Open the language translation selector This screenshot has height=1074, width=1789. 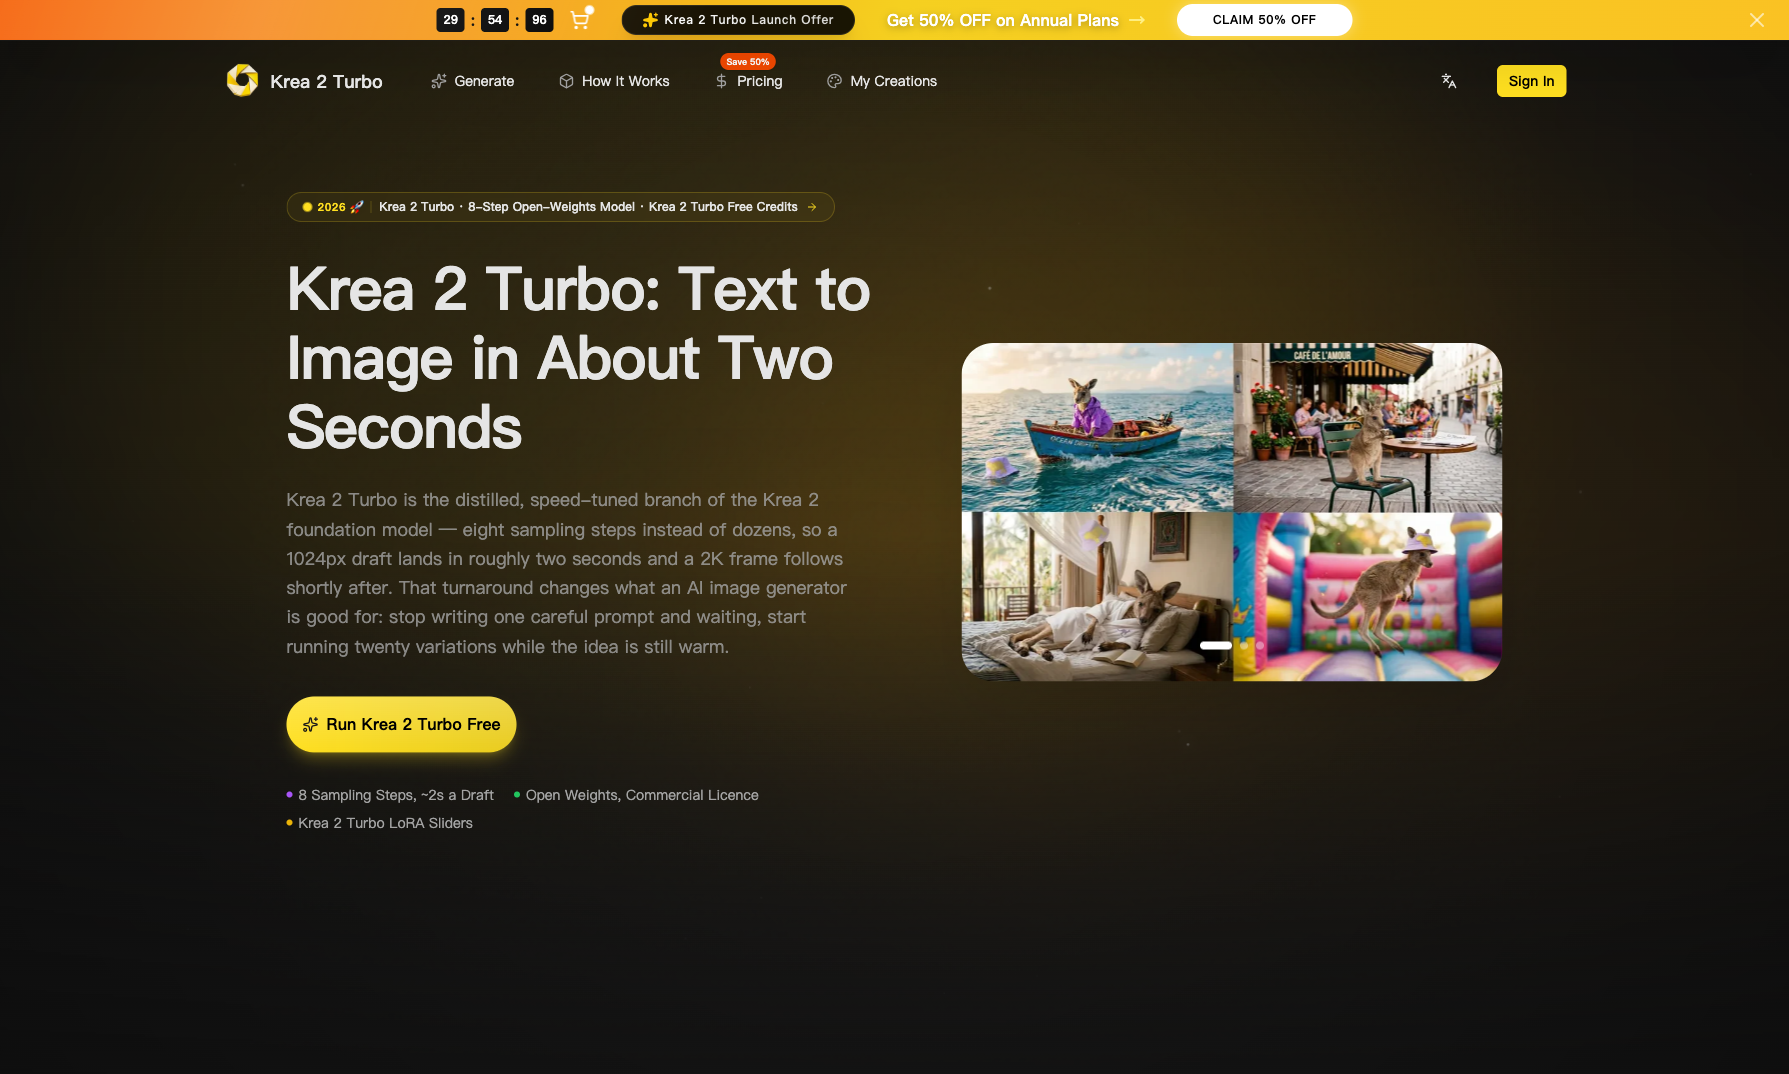tap(1449, 81)
